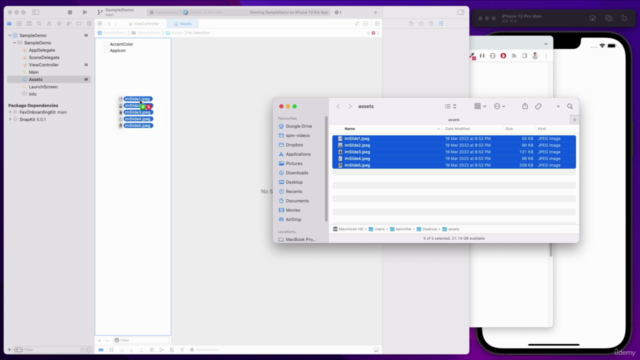Viewport: 640px width, 360px height.
Task: Click Simulator home button icon
Action: [593, 18]
